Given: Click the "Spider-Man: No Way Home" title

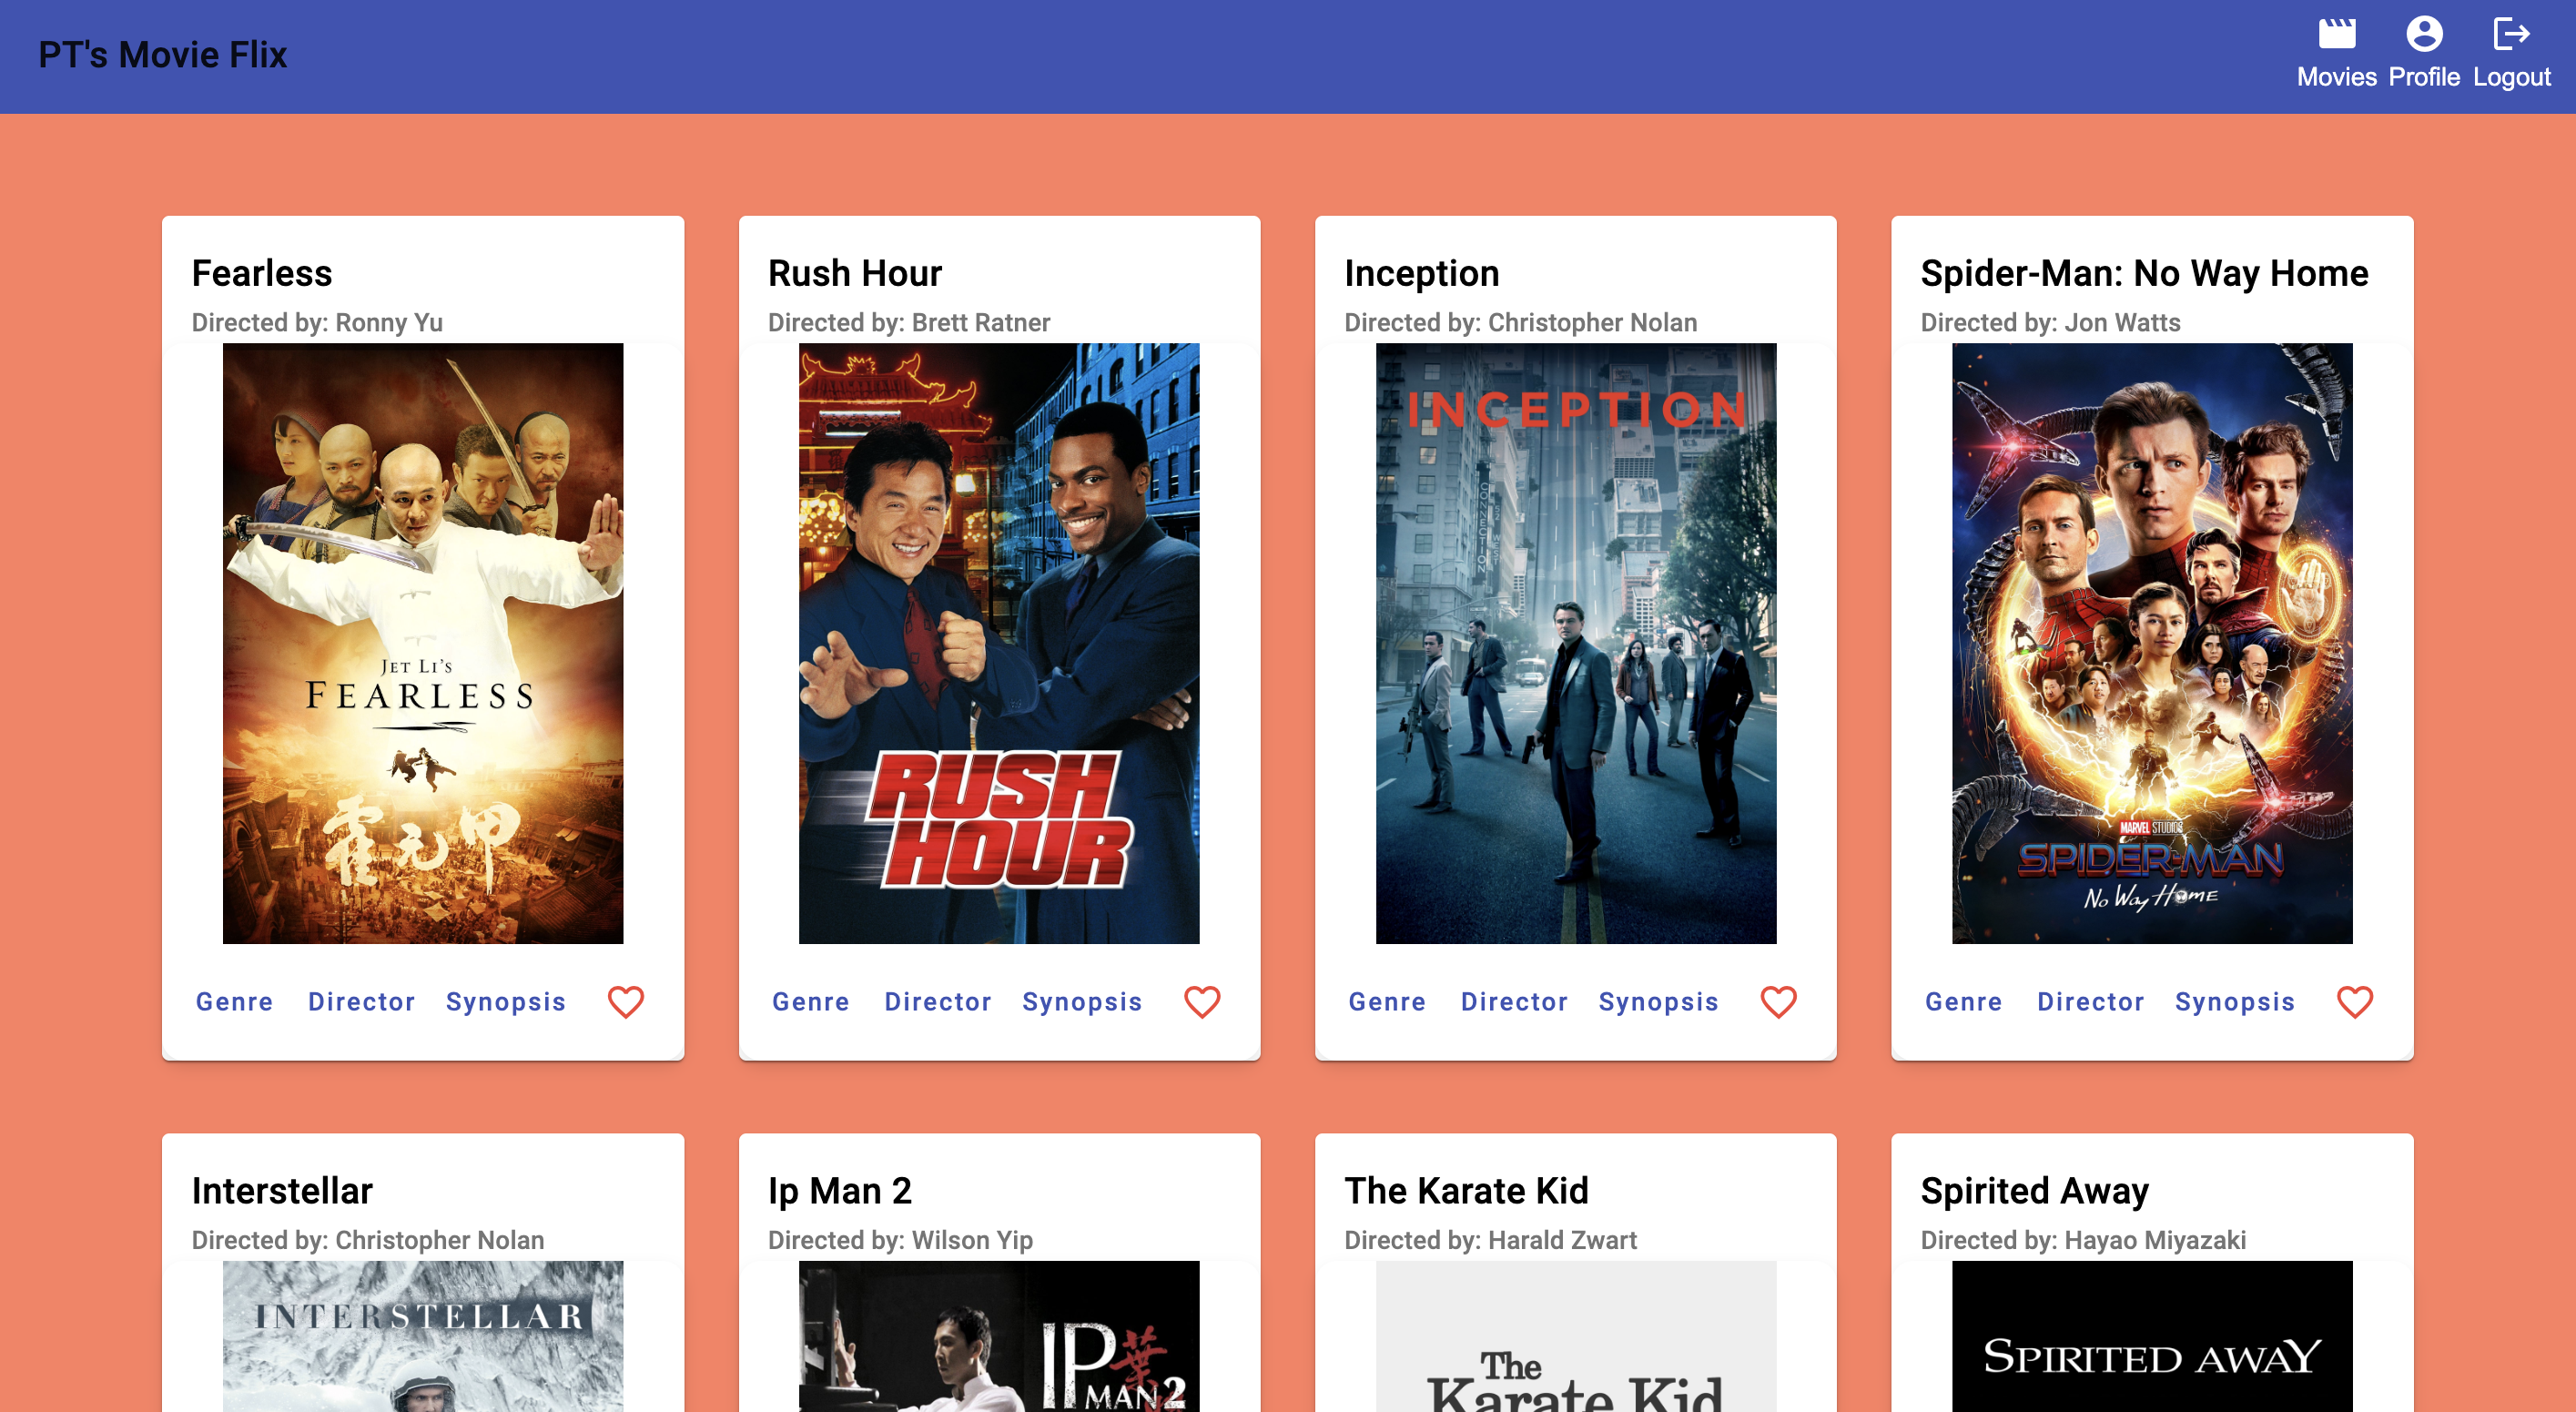Looking at the screenshot, I should point(2144,273).
